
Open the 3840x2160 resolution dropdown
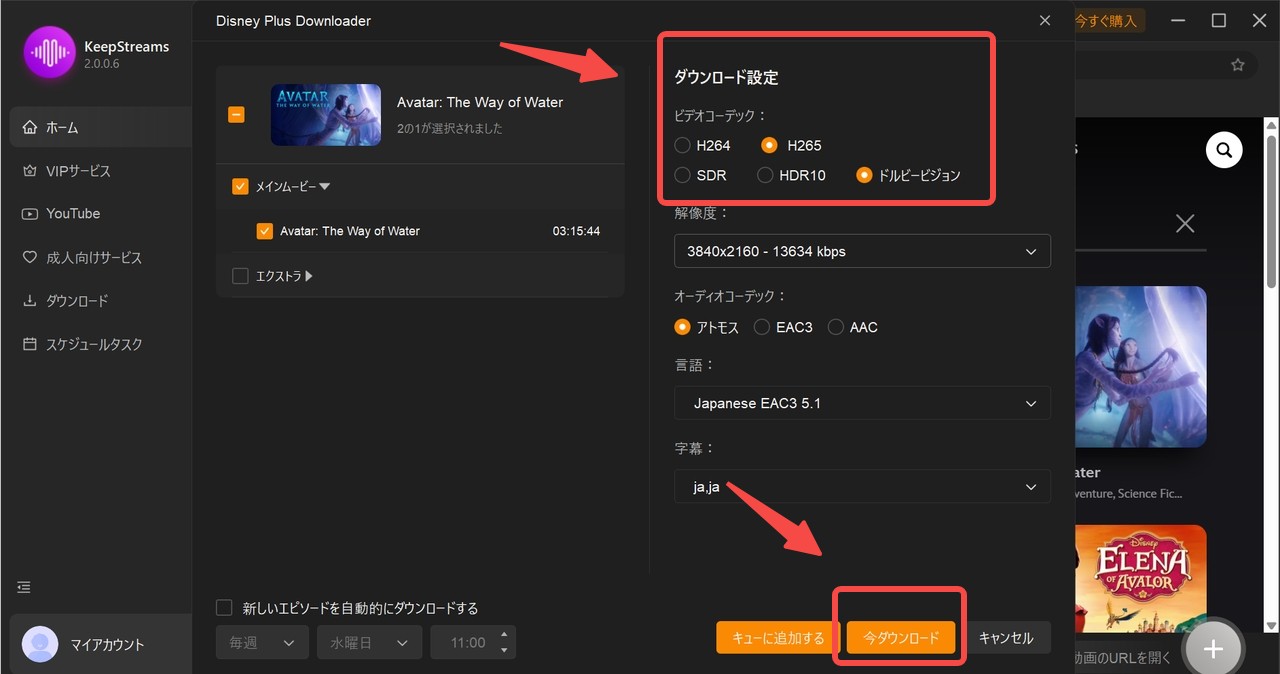(x=862, y=251)
